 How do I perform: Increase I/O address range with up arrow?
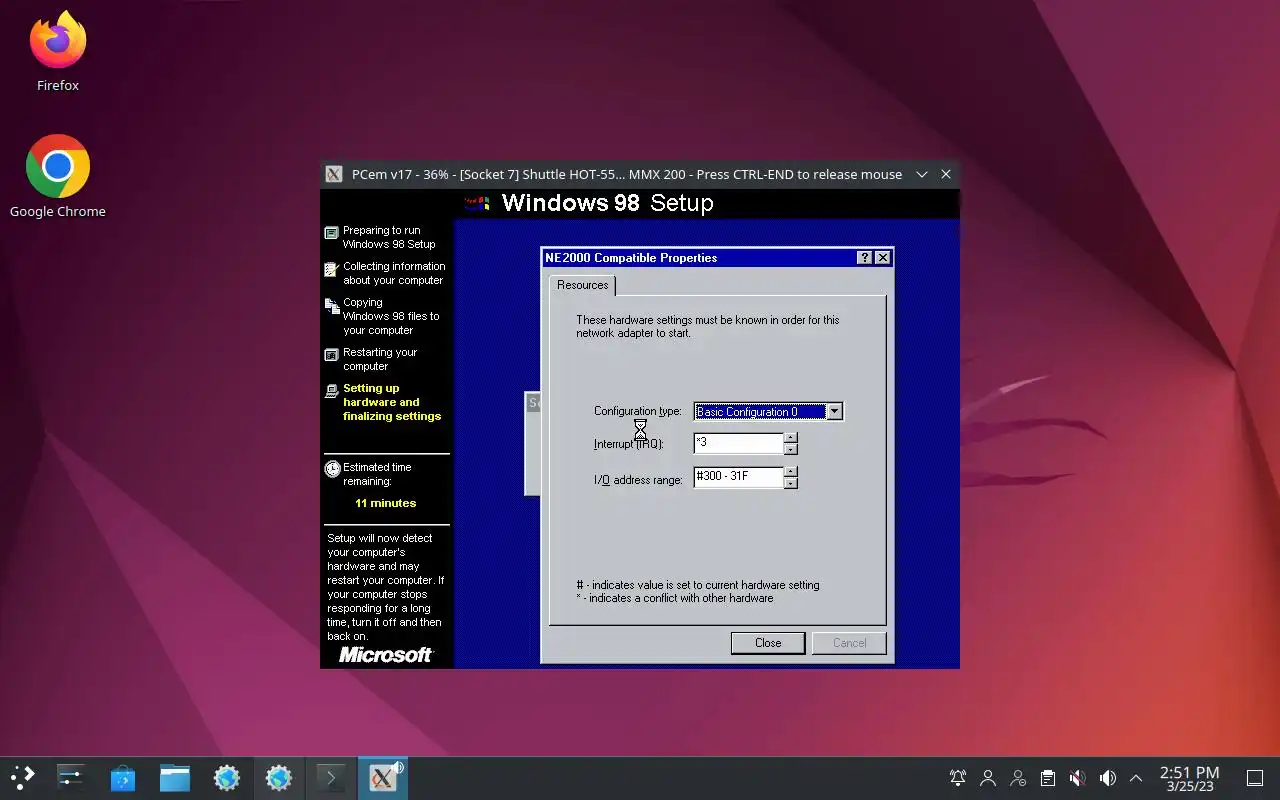(791, 472)
